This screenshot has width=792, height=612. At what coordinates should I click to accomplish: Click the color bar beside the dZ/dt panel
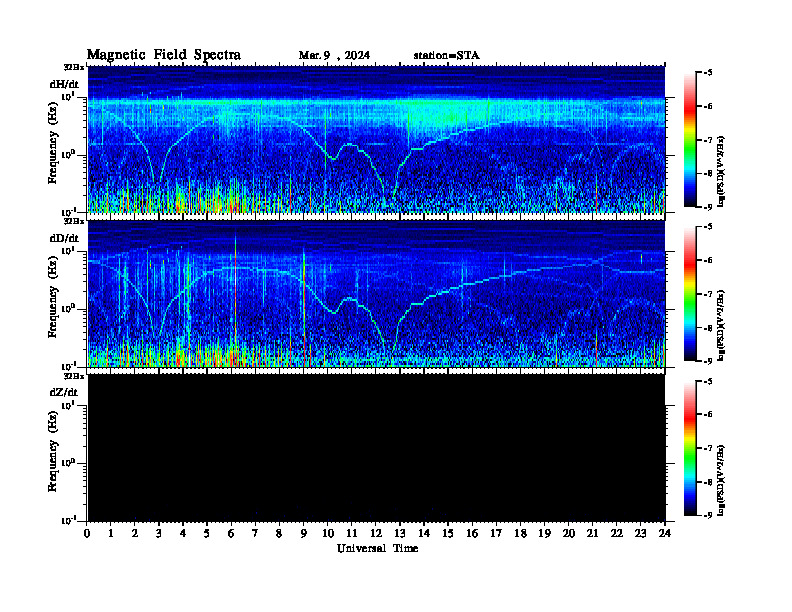tap(690, 448)
